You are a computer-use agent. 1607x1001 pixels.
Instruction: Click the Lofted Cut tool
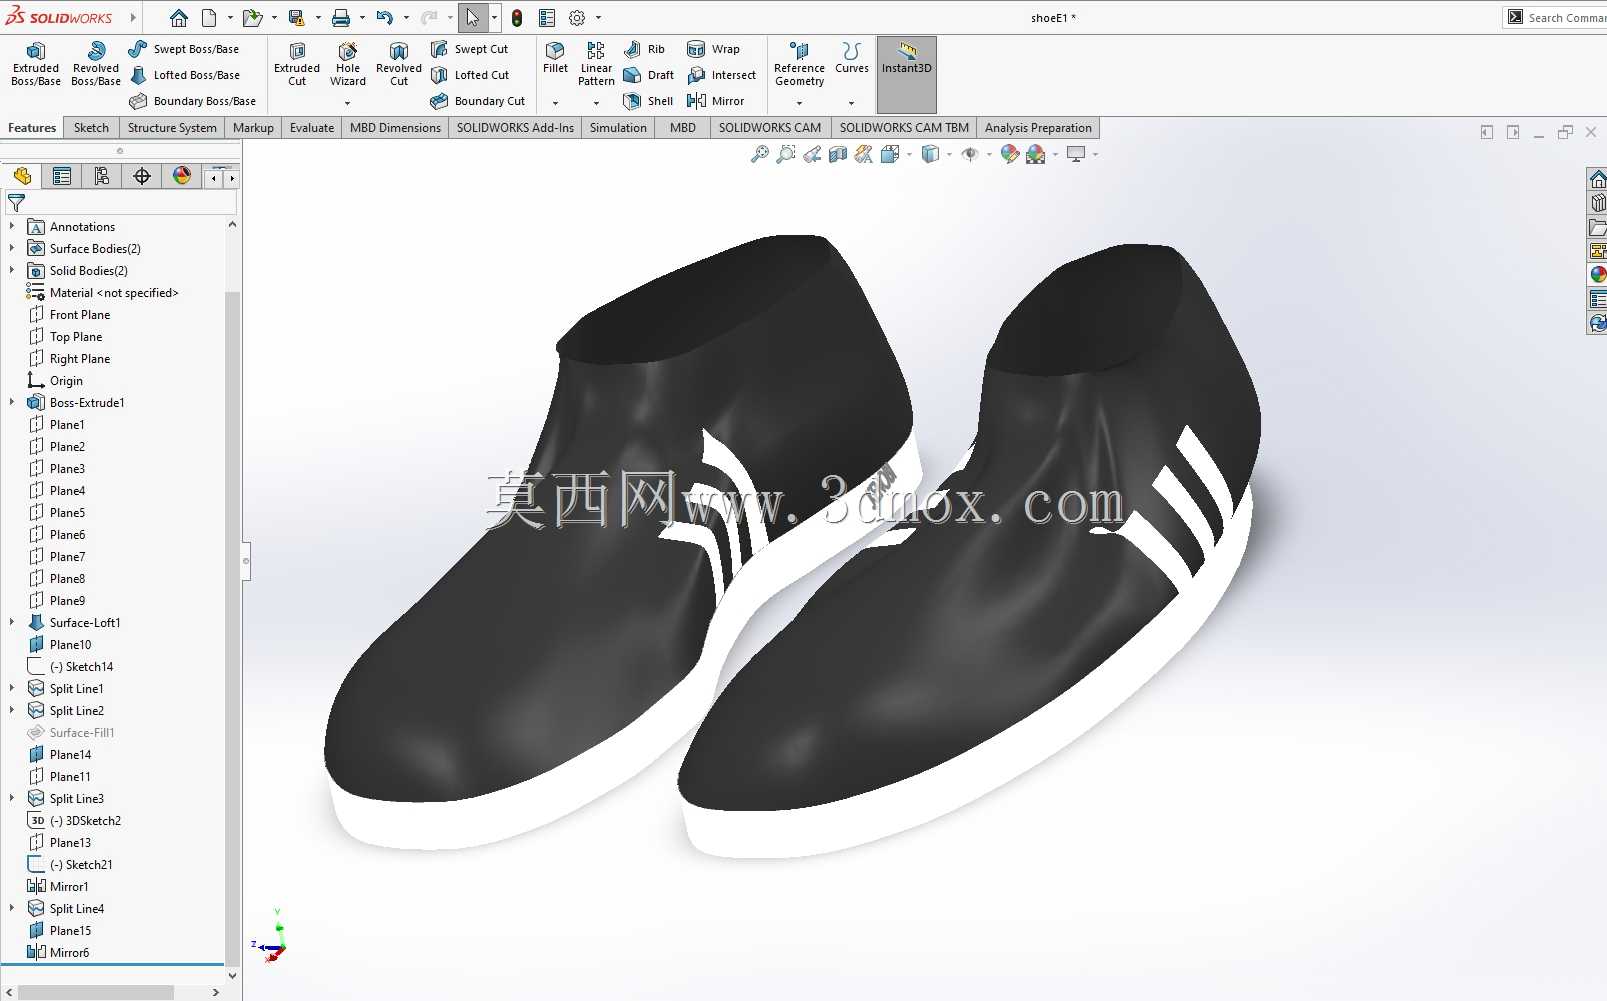click(x=470, y=75)
